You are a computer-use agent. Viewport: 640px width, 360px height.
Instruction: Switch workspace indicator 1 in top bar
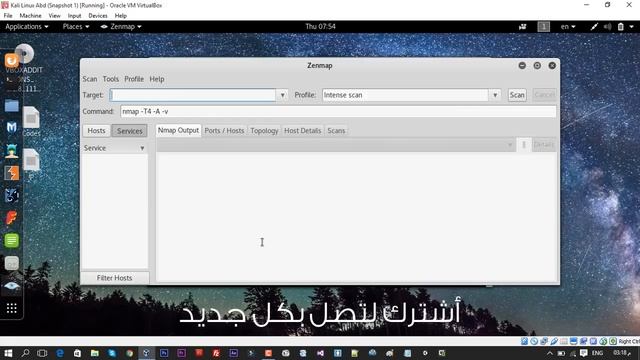click(x=543, y=27)
